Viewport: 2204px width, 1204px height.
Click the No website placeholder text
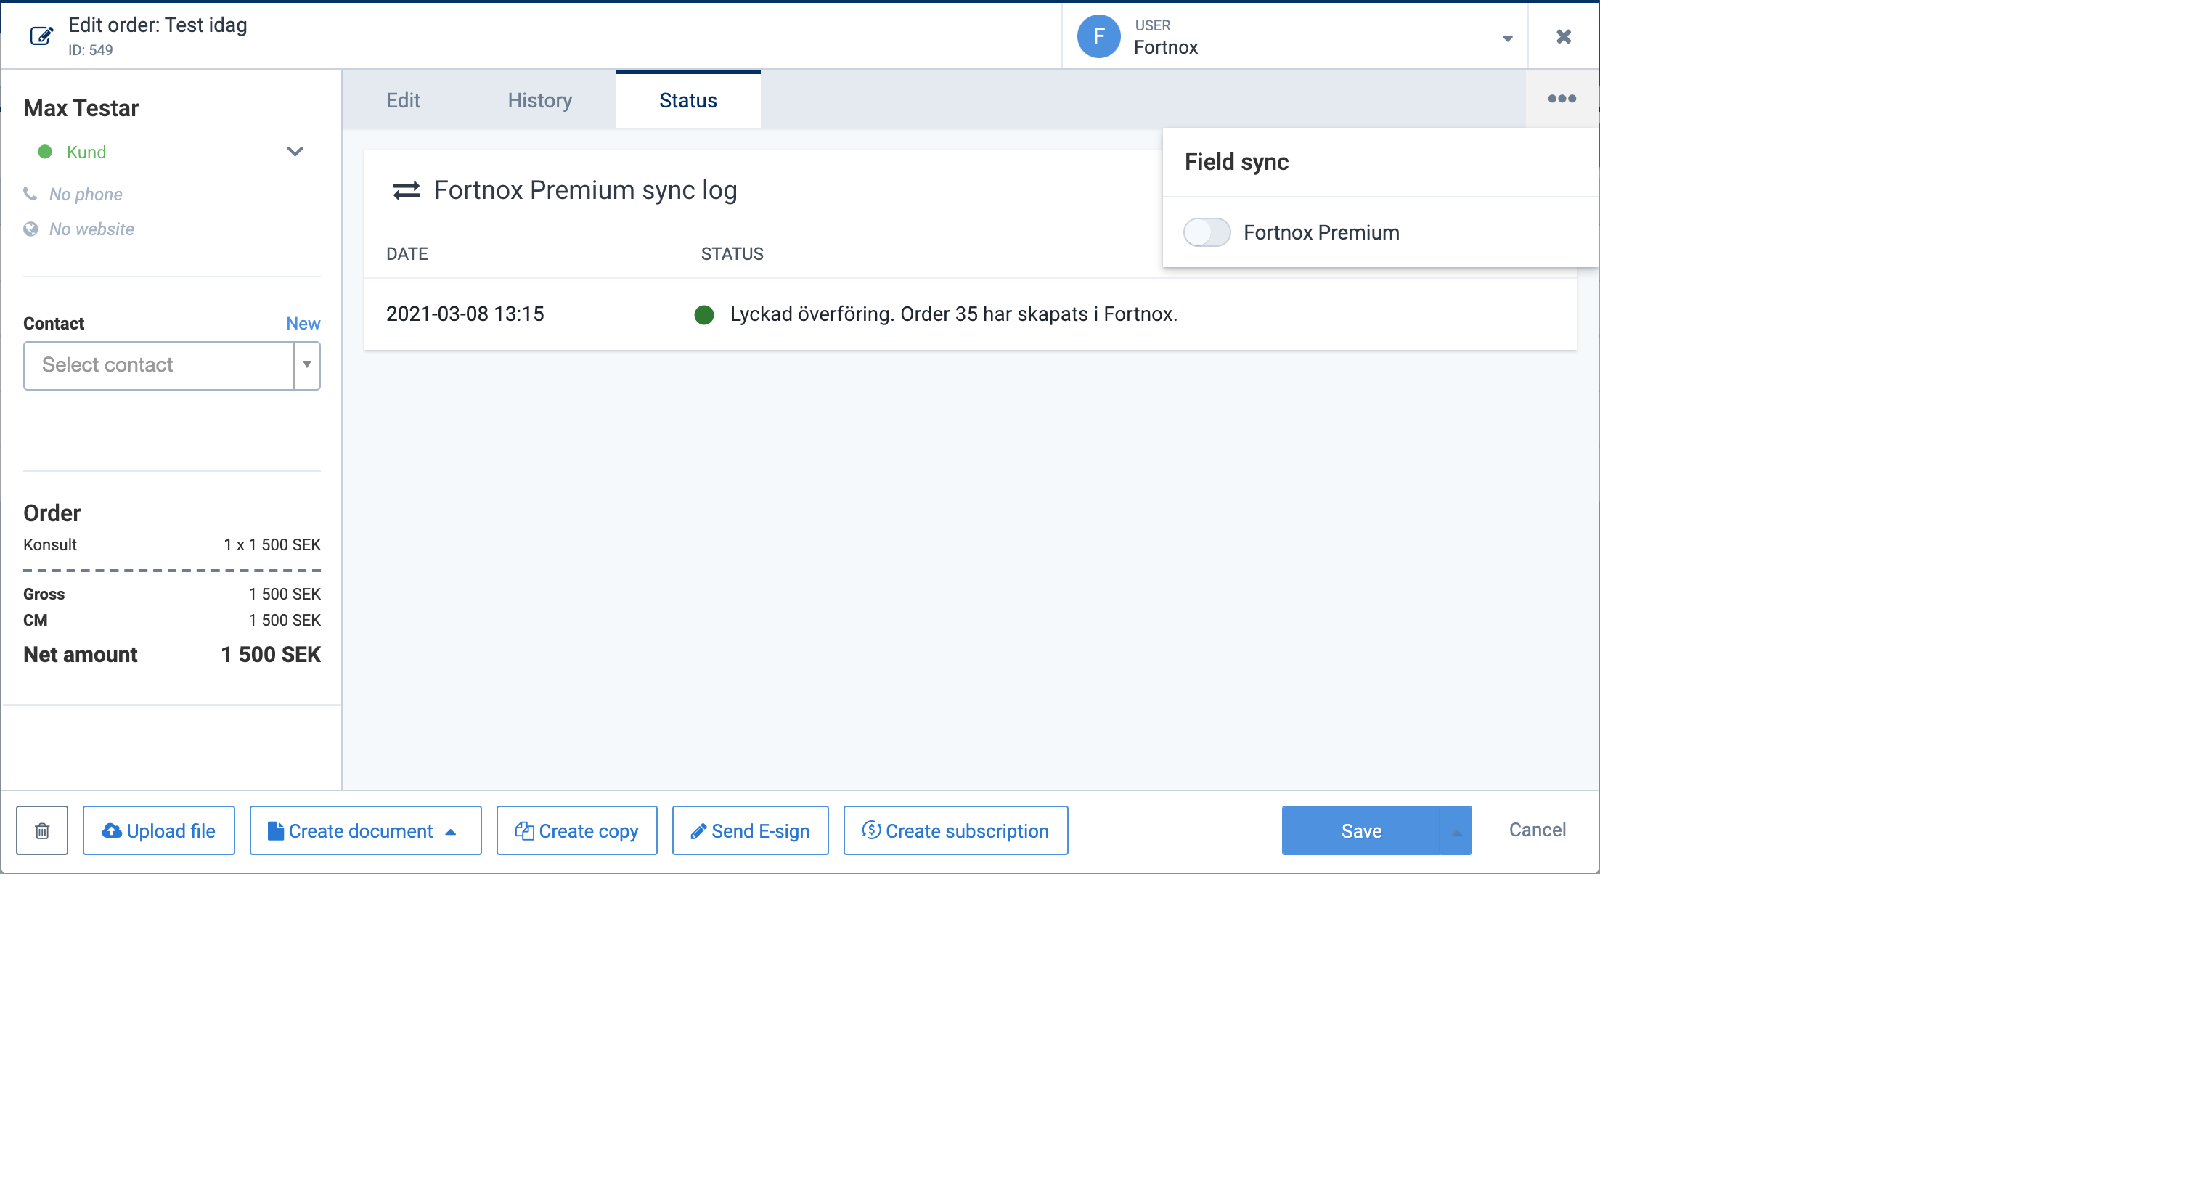point(92,229)
